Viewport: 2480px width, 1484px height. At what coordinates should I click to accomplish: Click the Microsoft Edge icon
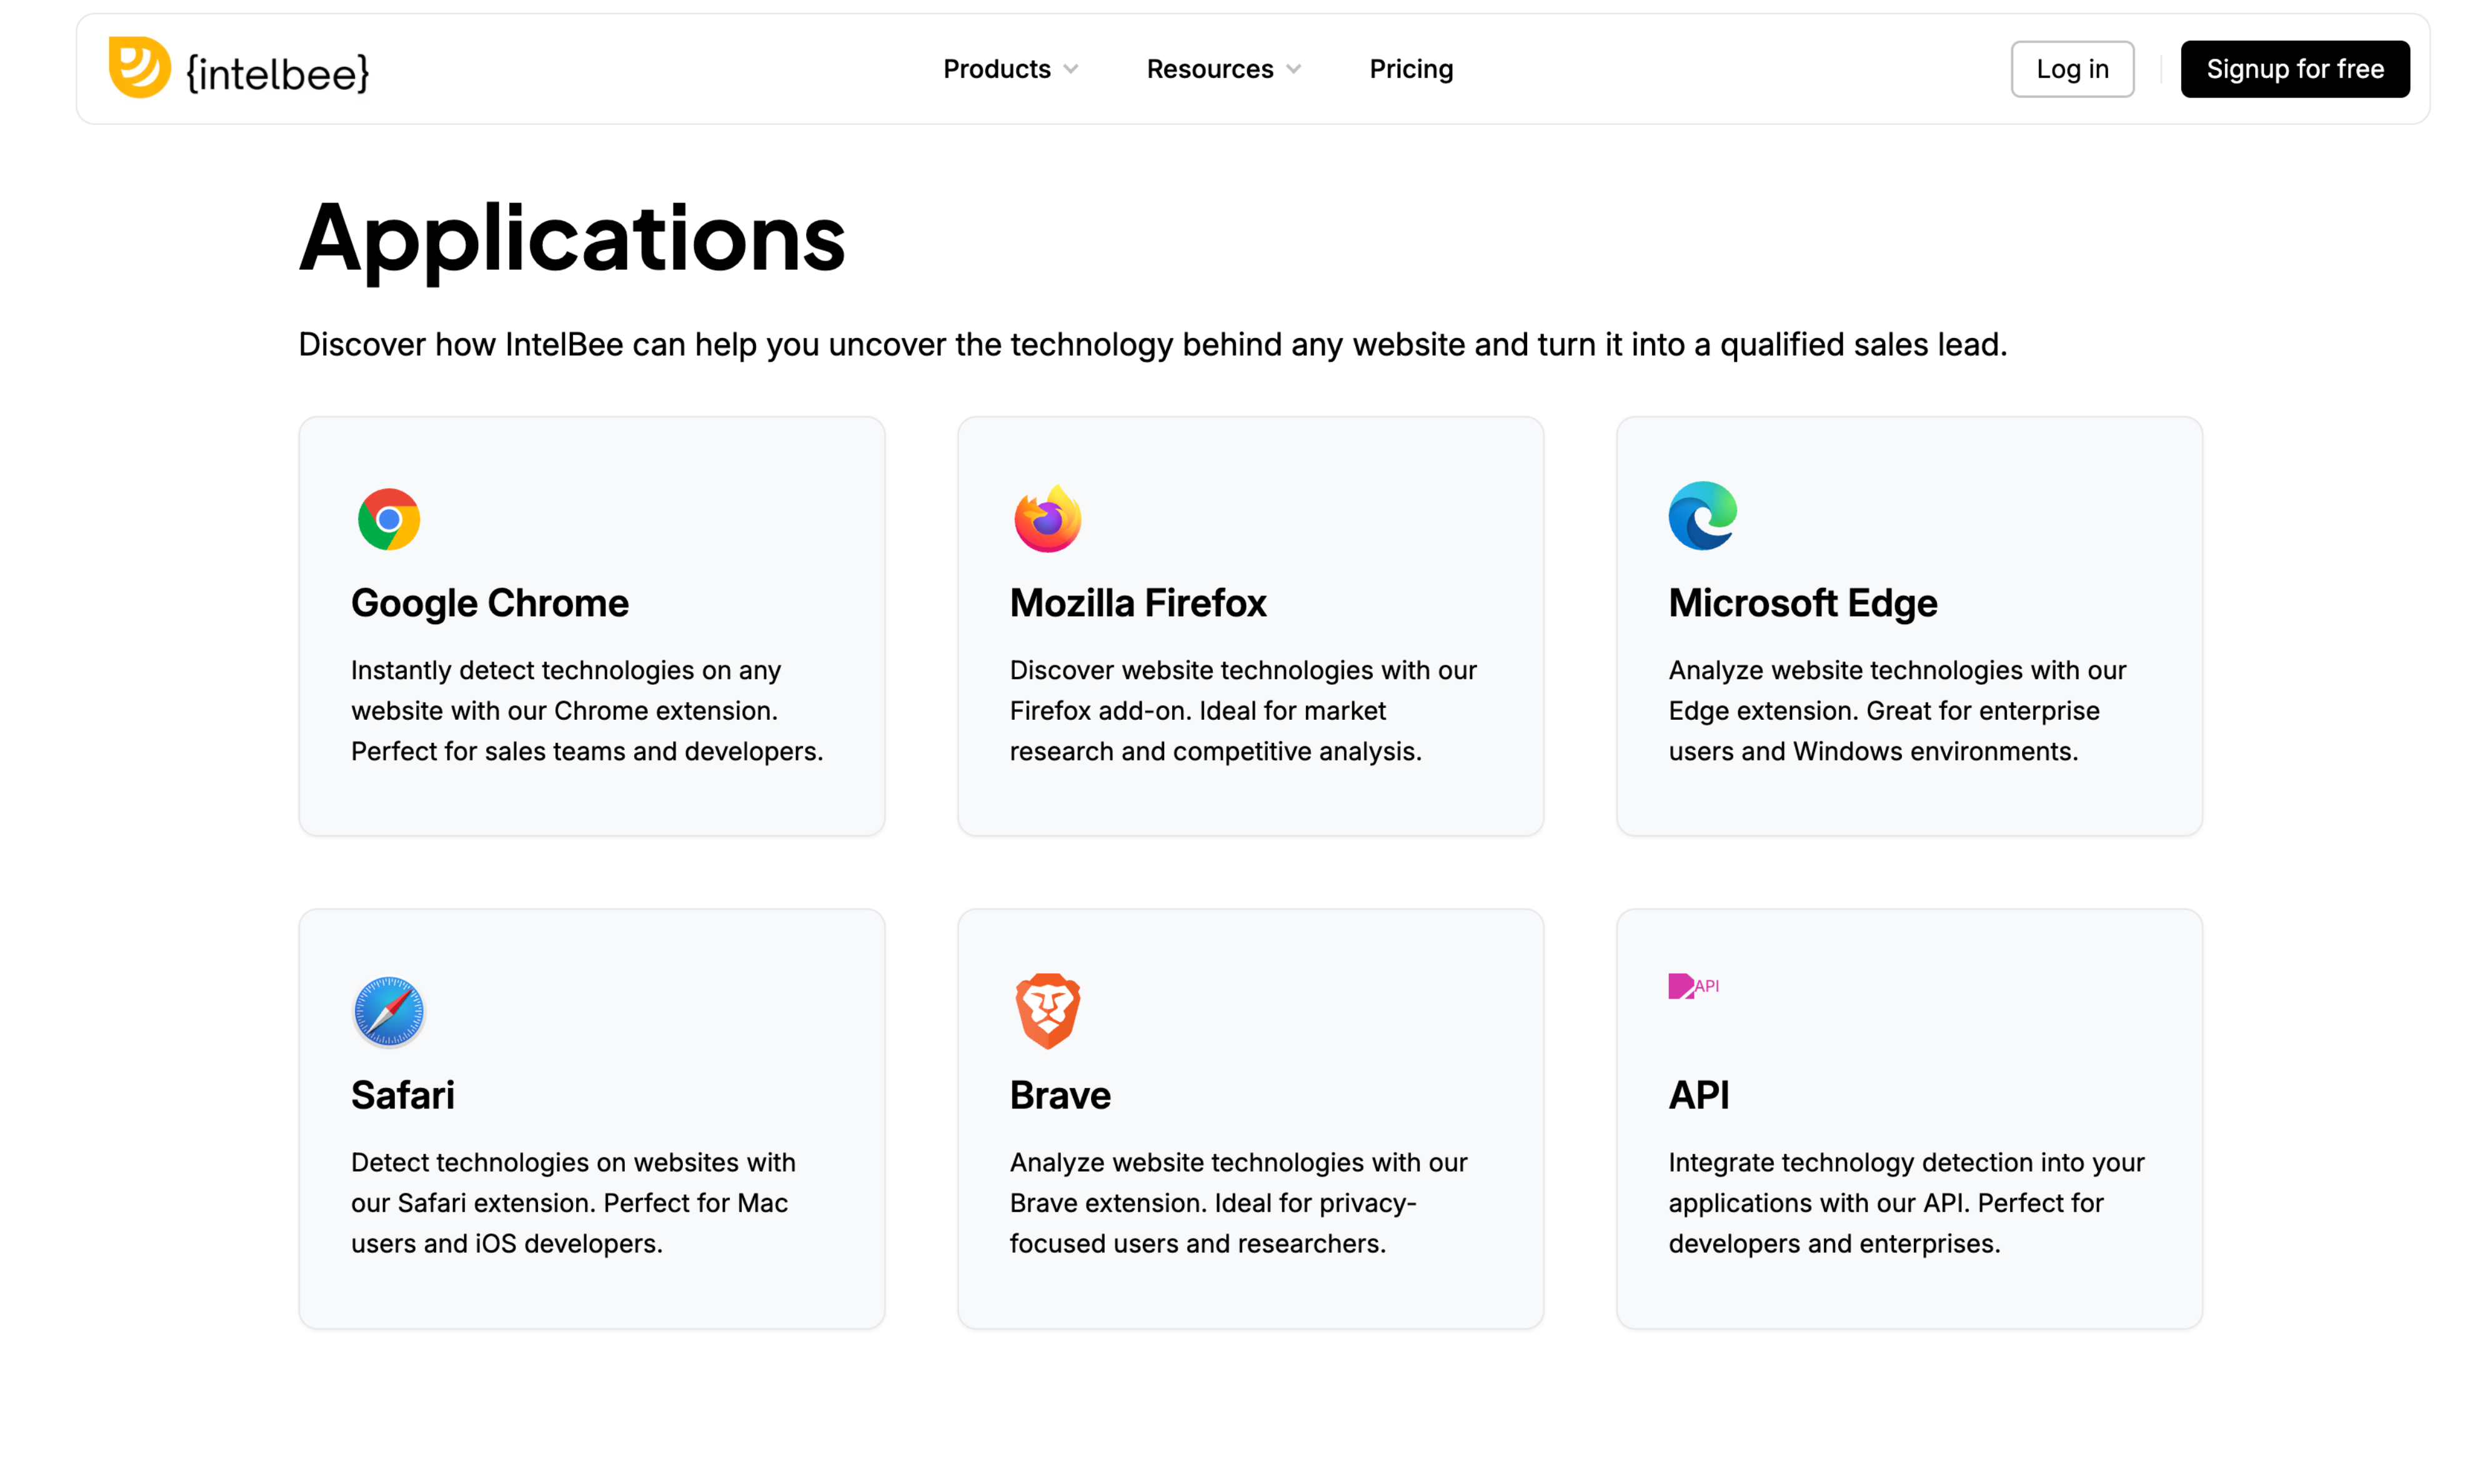click(1704, 516)
